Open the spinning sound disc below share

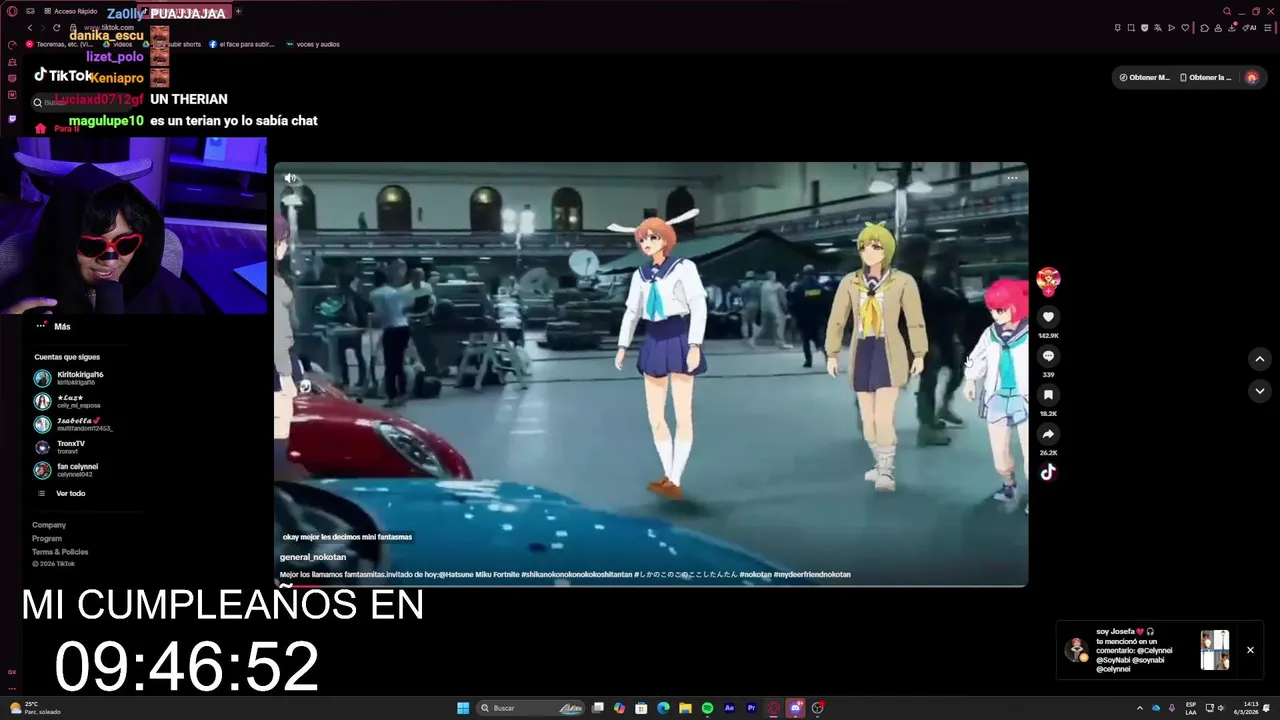1048,472
